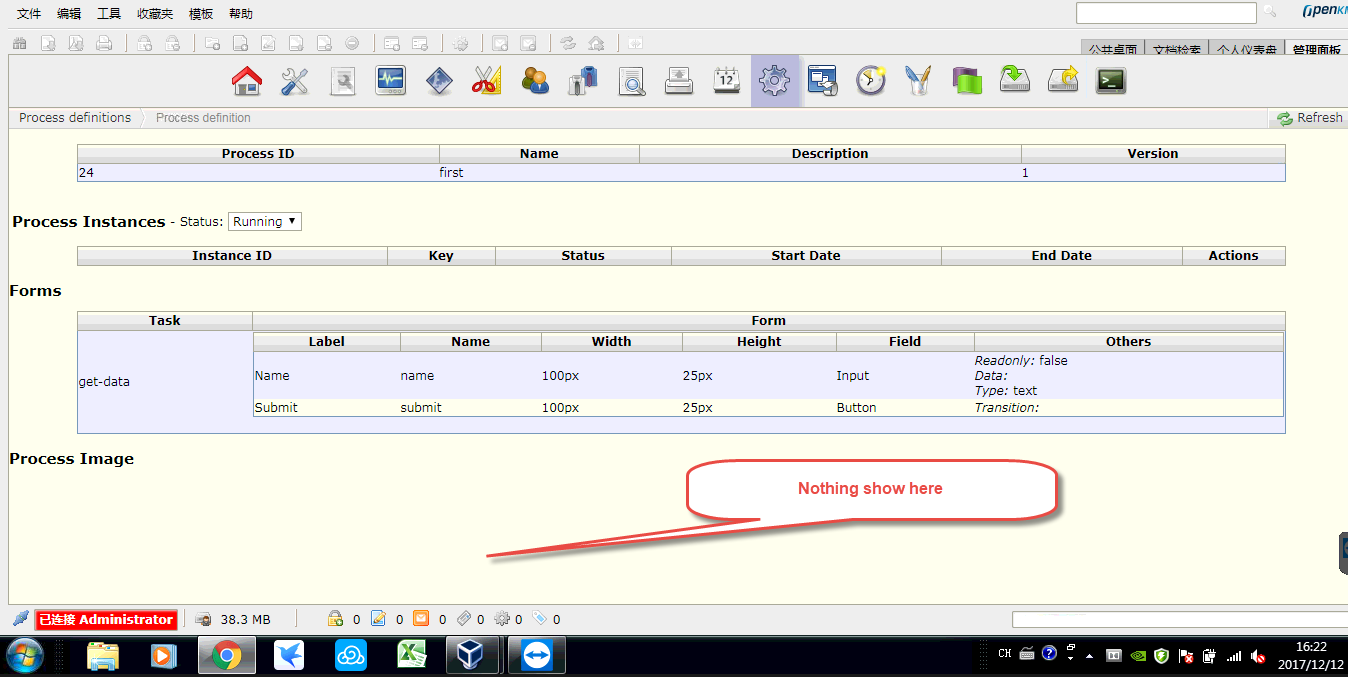Open the 帮助 menu
The height and width of the screenshot is (677, 1348).
(x=241, y=14)
